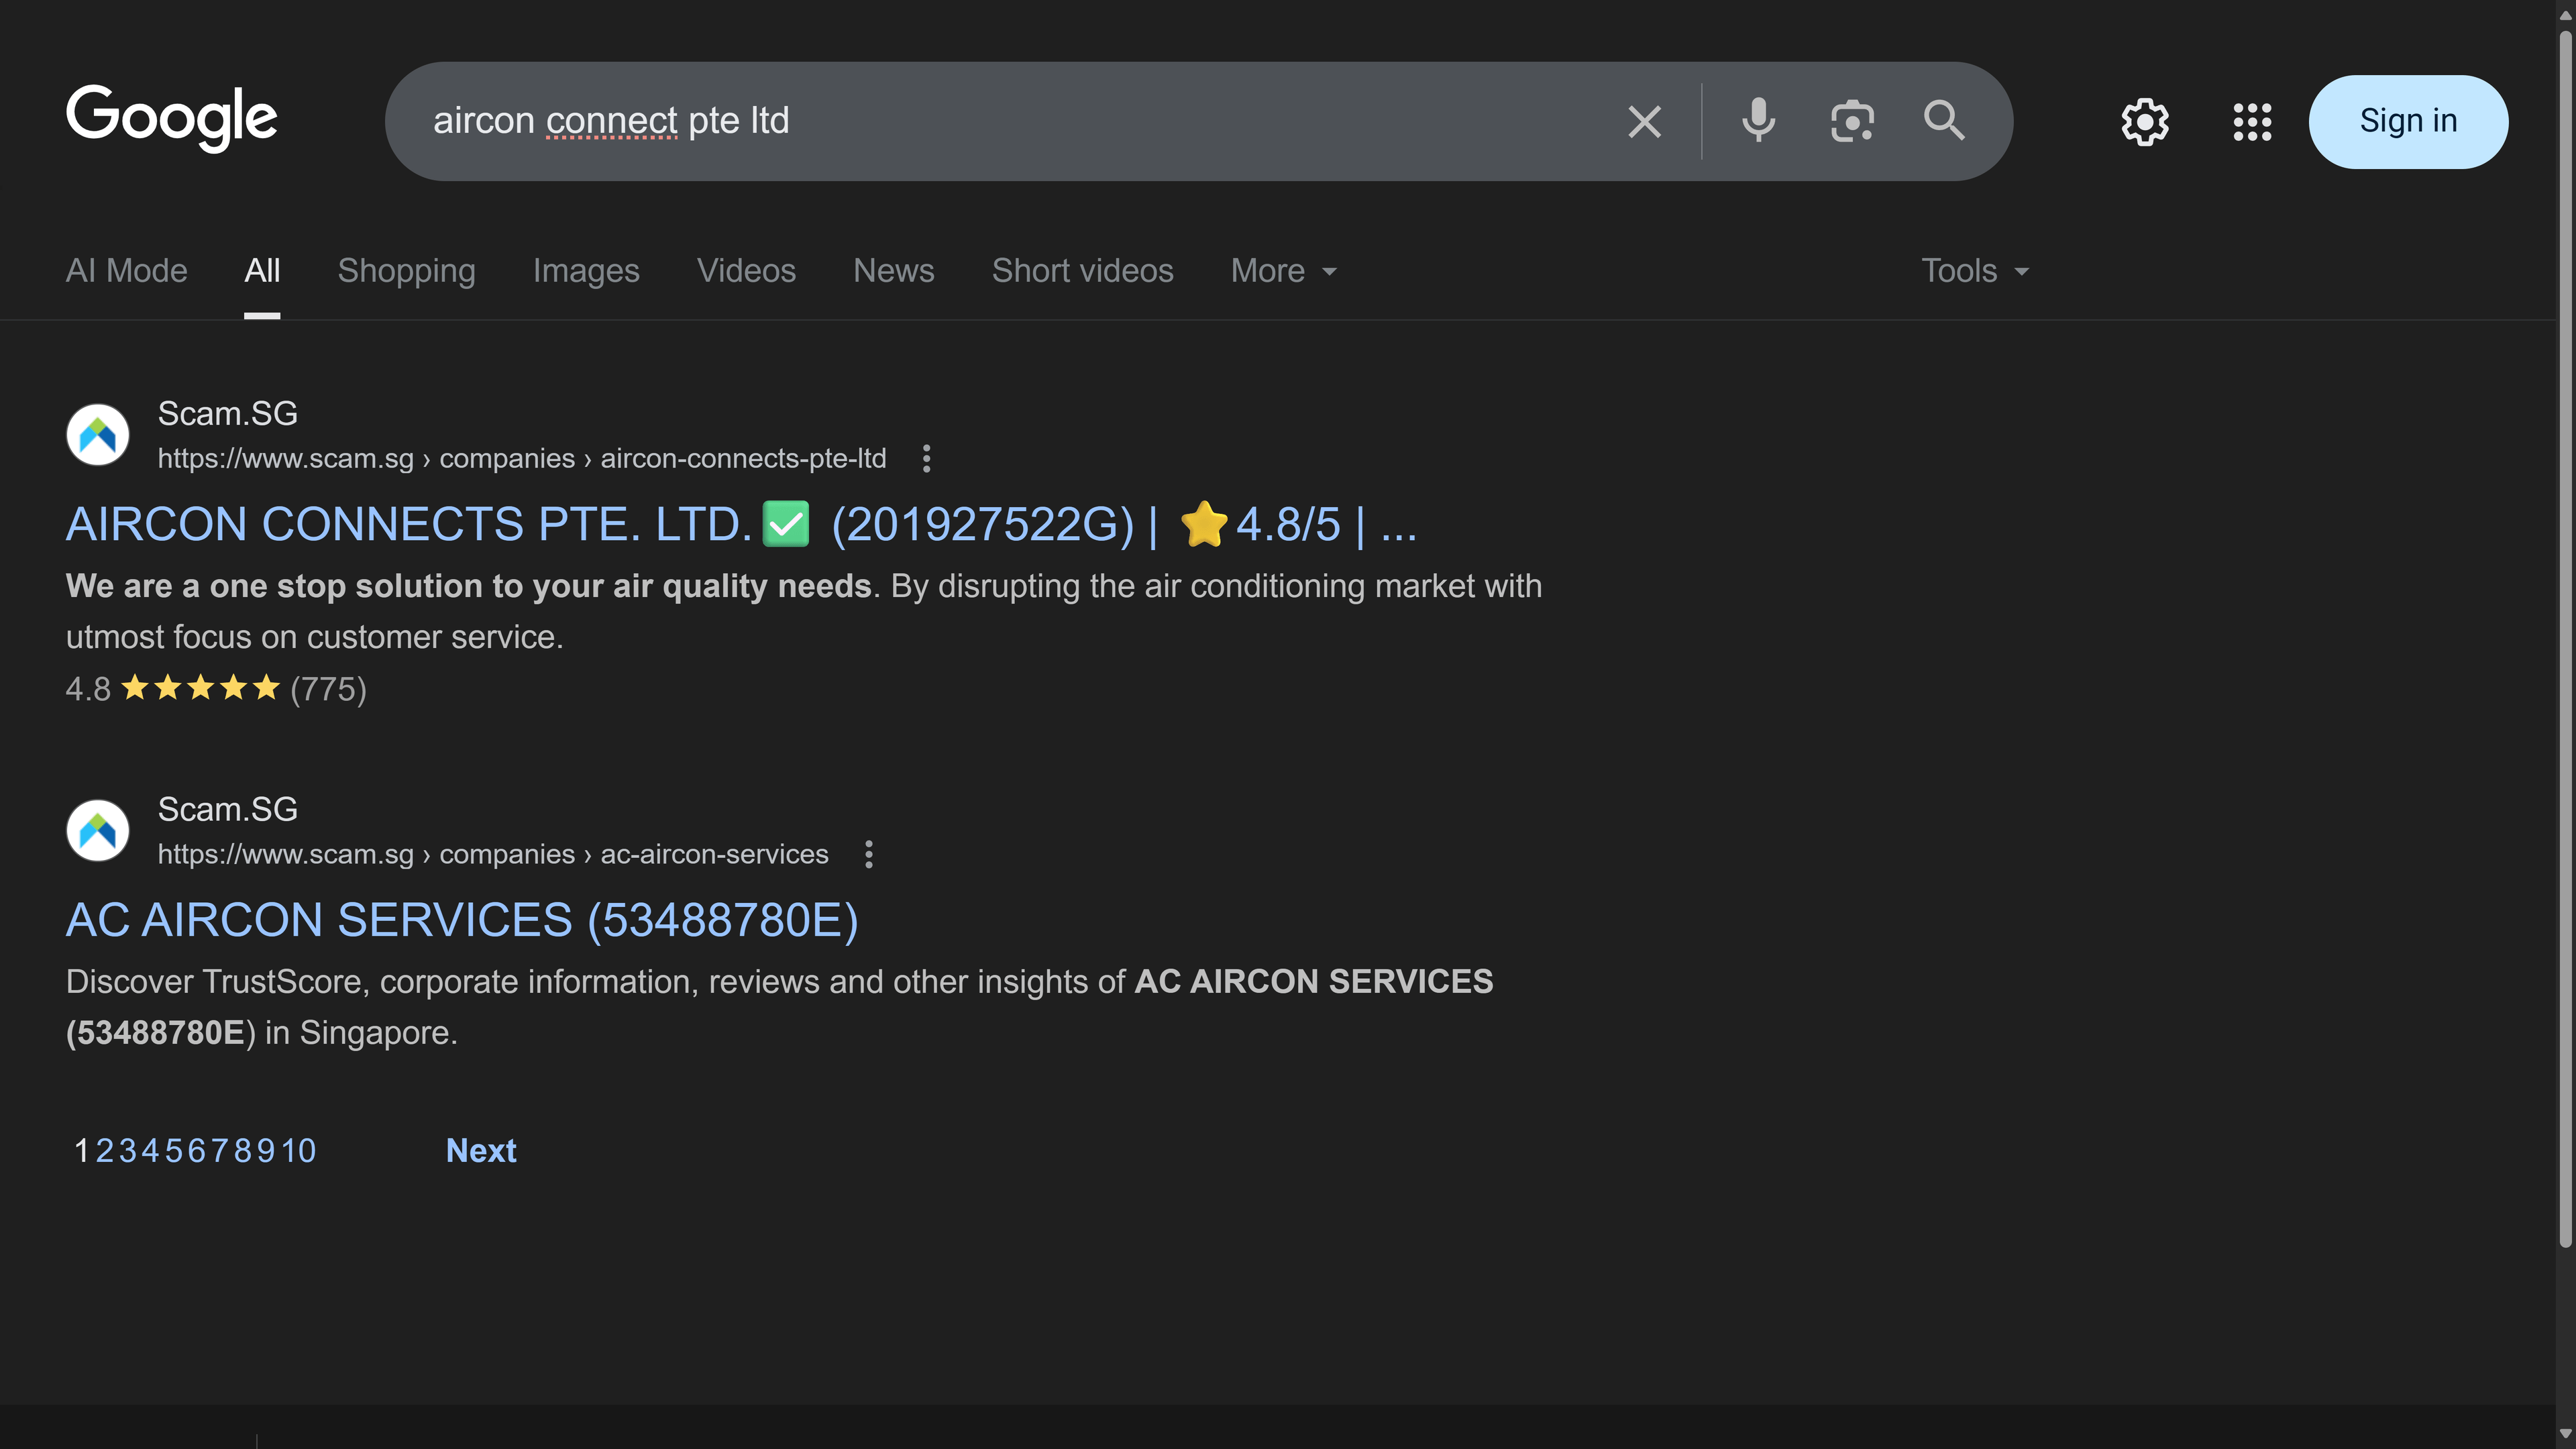
Task: Expand the Tools dropdown
Action: click(x=1975, y=271)
